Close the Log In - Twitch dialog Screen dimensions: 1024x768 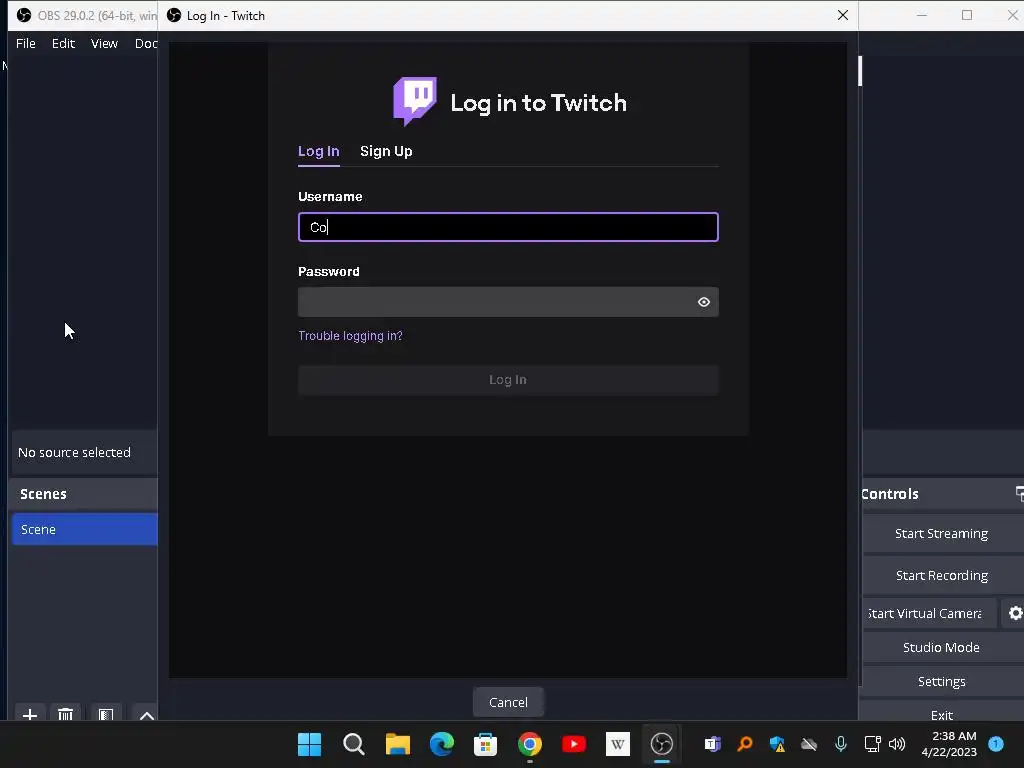pos(842,15)
